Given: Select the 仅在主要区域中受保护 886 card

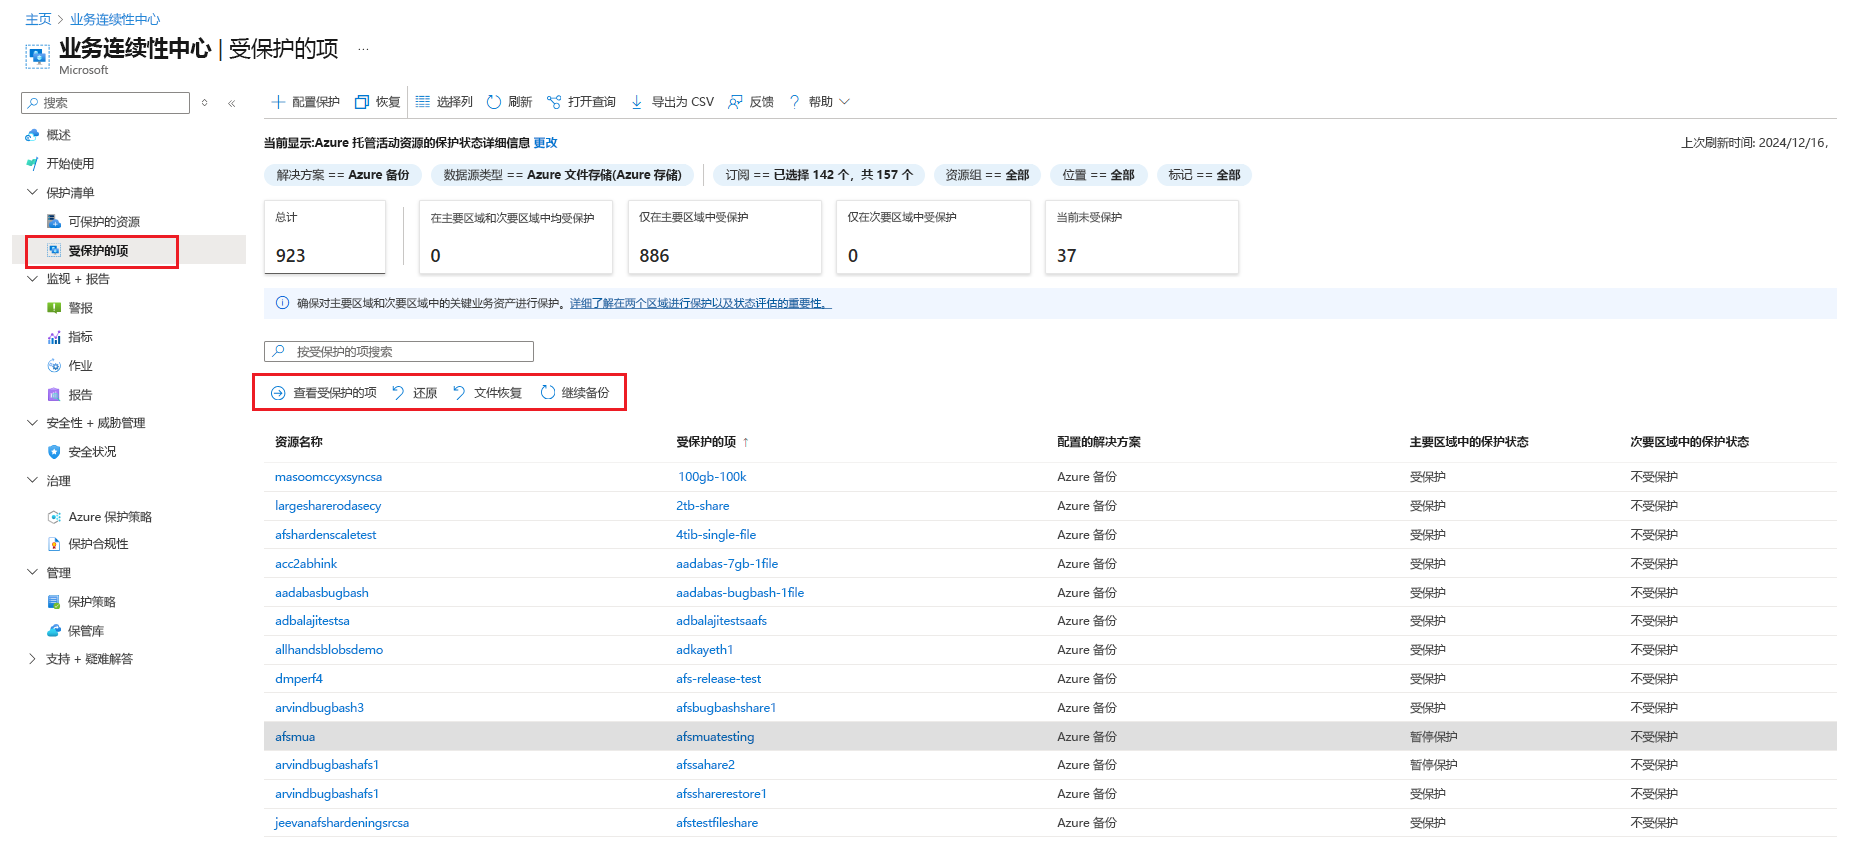Looking at the screenshot, I should tap(724, 237).
